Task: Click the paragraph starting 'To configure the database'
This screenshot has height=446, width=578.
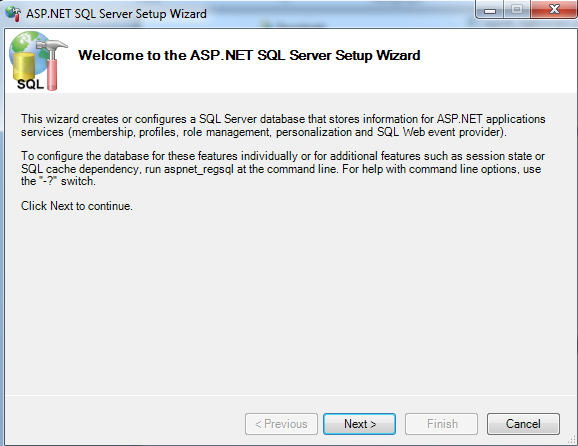Action: (x=283, y=168)
